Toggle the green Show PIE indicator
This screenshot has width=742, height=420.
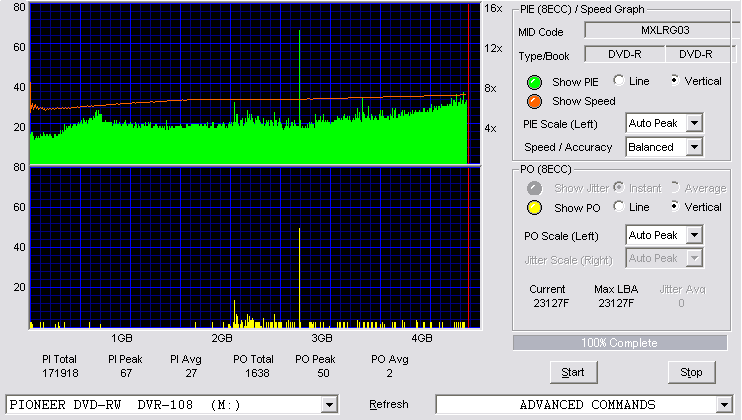coord(534,82)
